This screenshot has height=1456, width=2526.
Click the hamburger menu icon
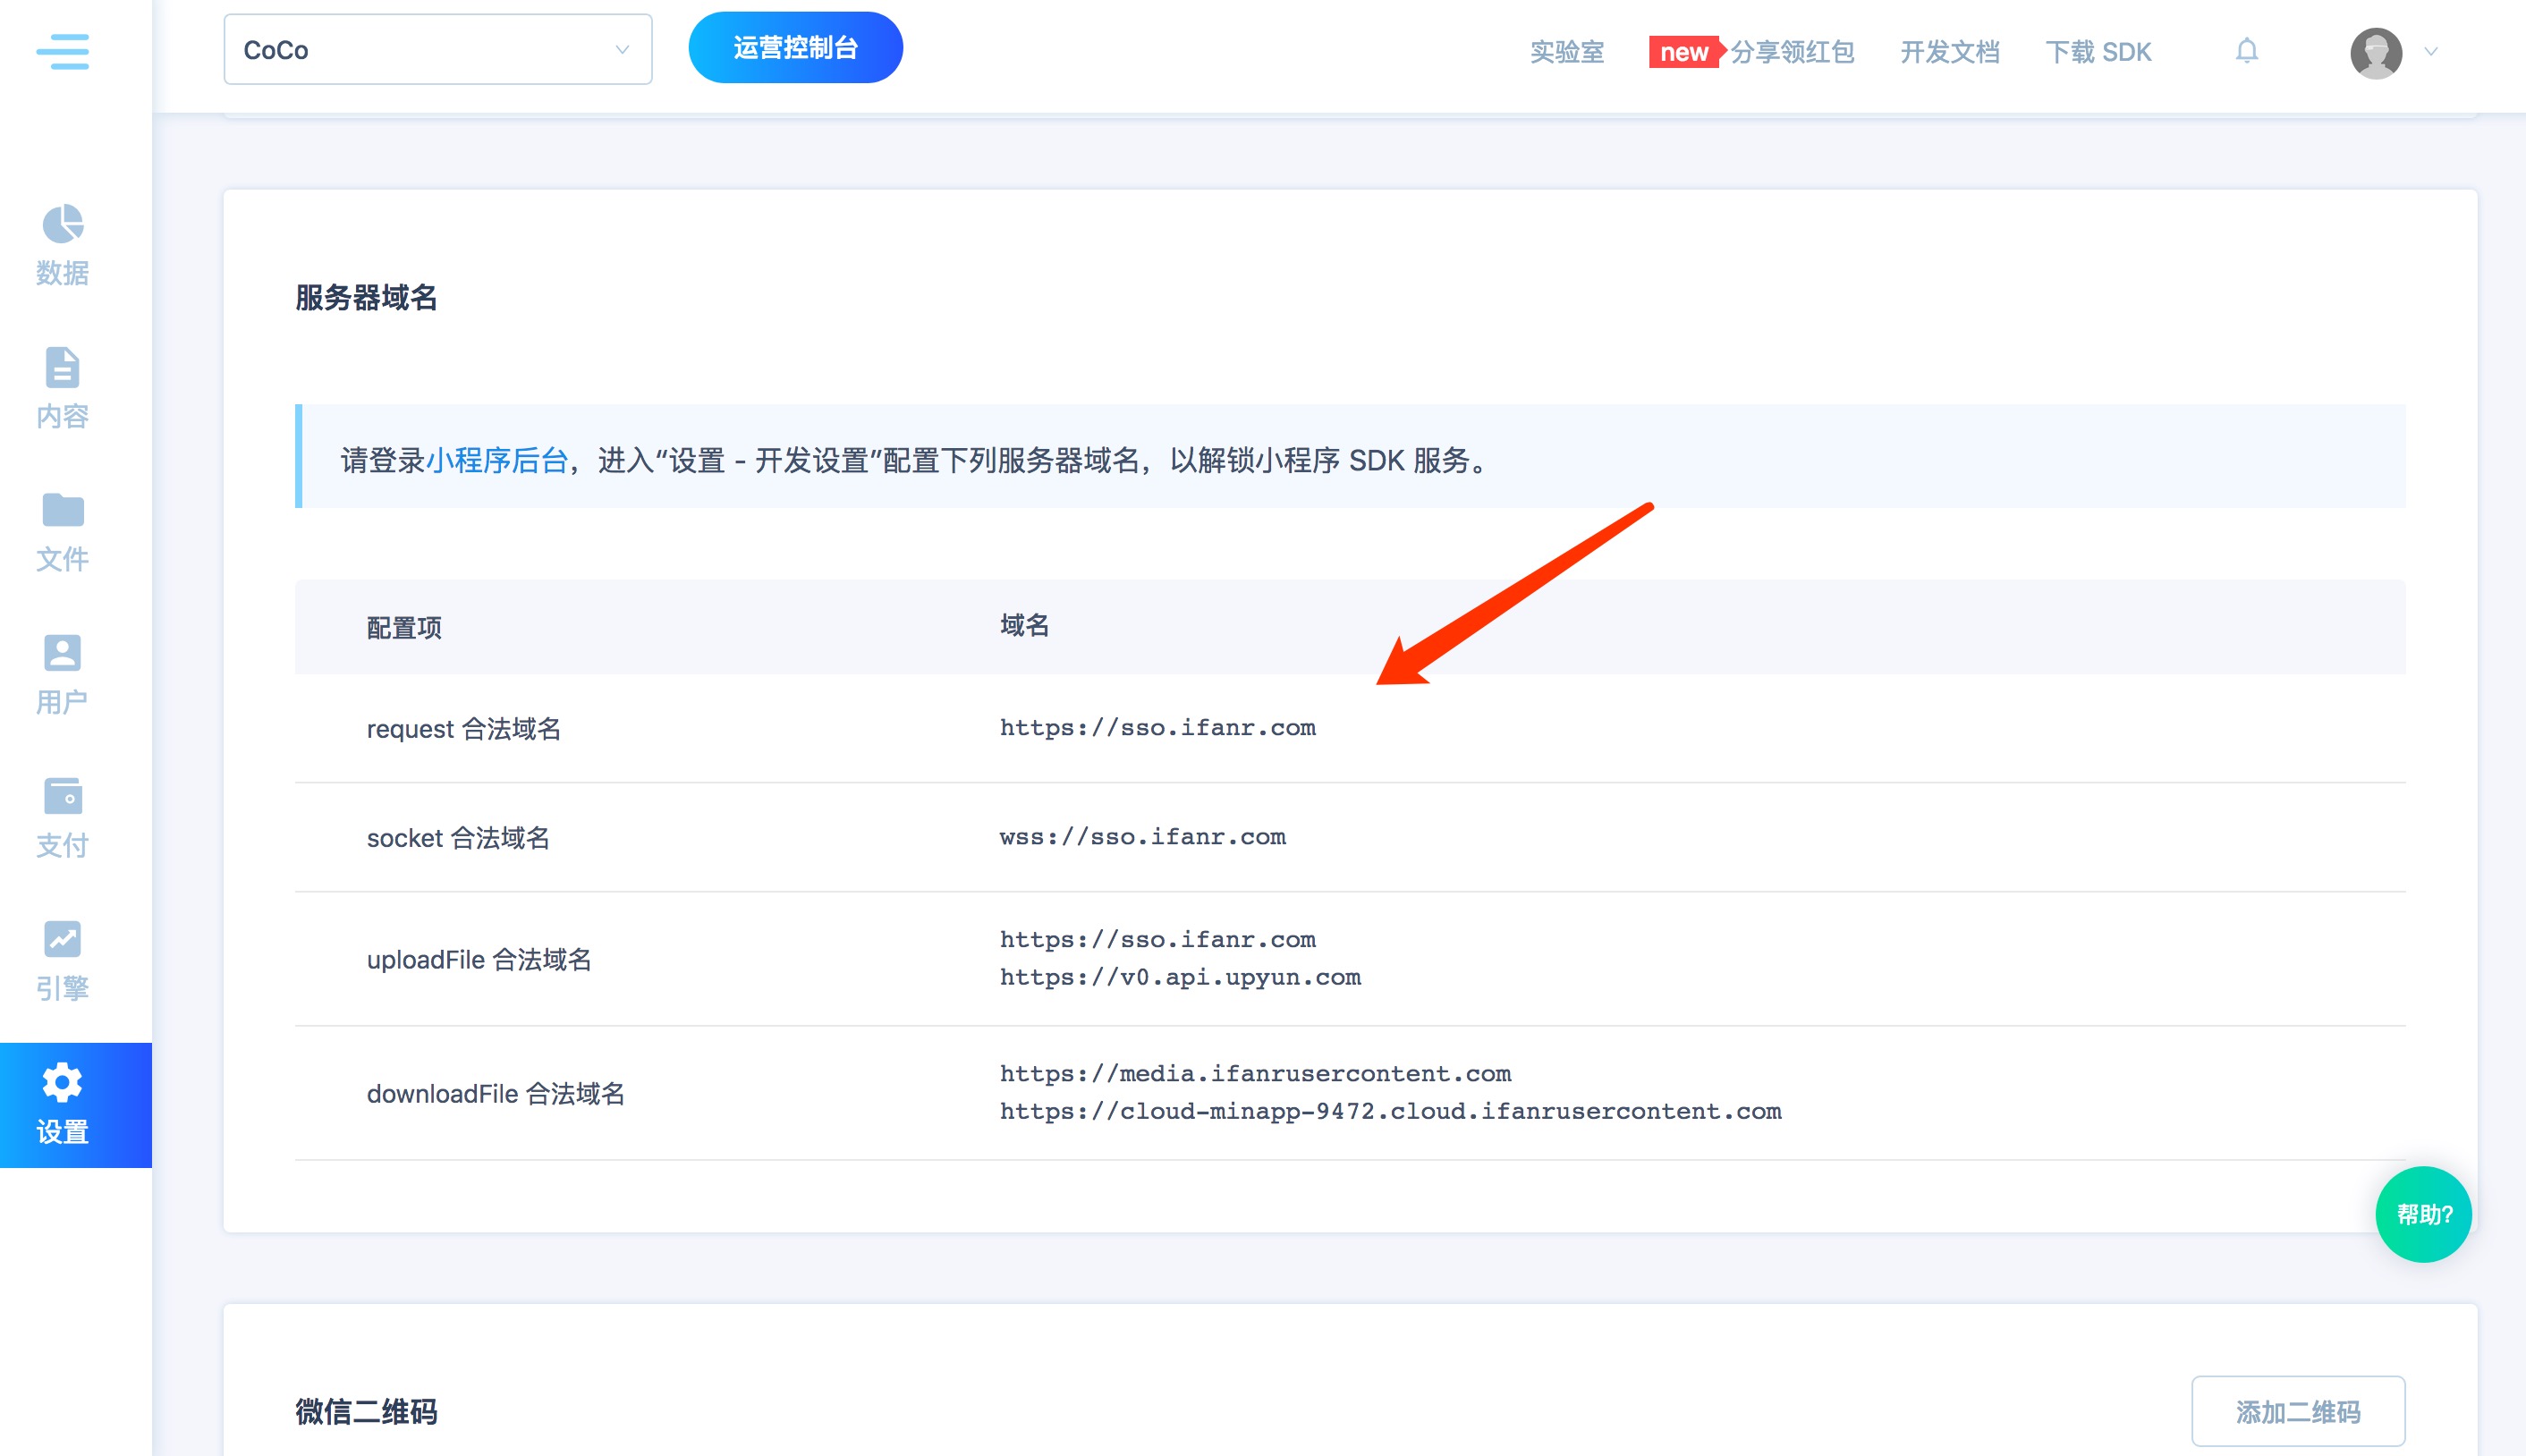point(62,50)
